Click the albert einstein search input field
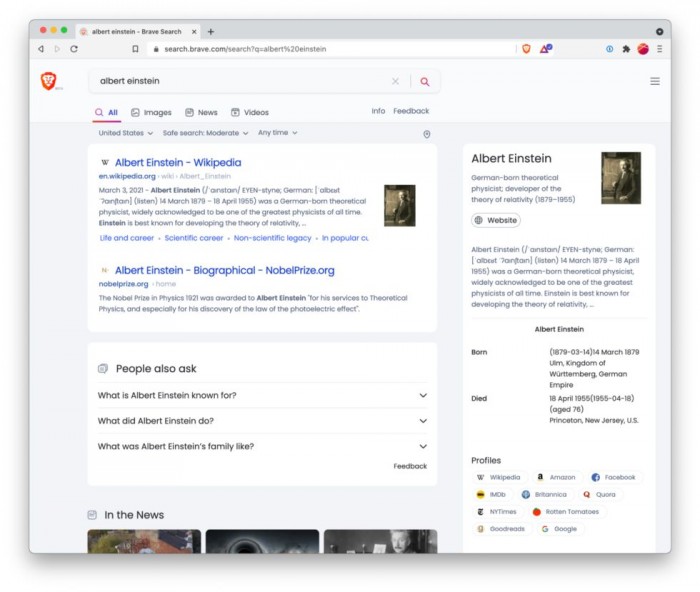Image resolution: width=700 pixels, height=592 pixels. pyautogui.click(x=240, y=81)
